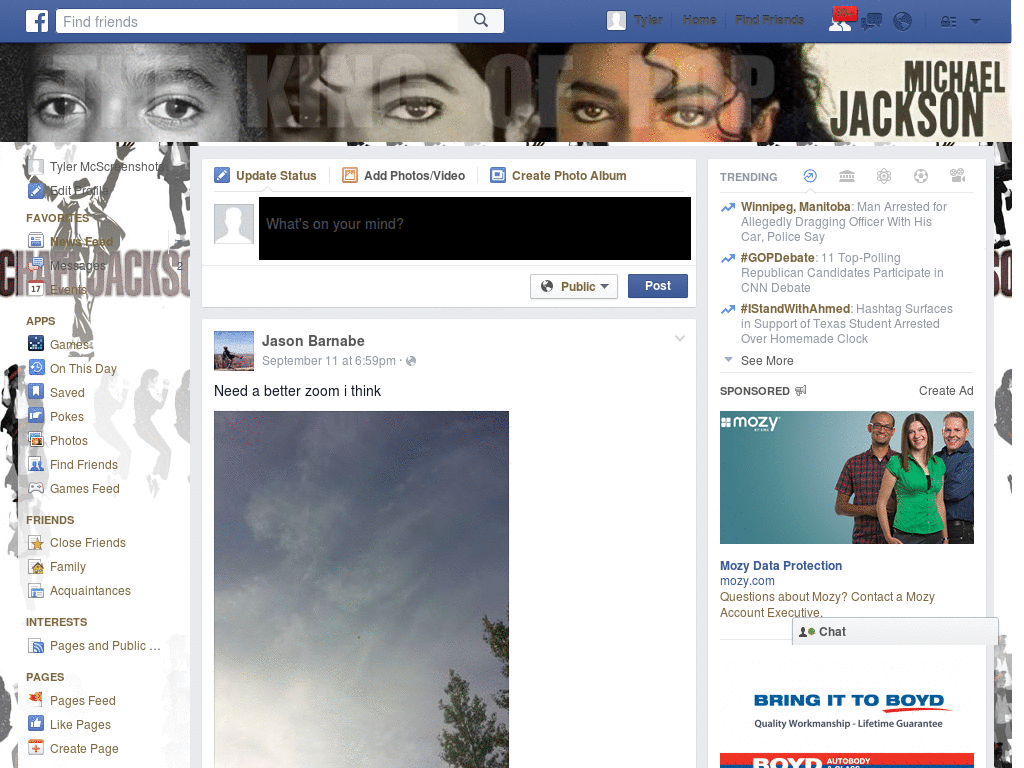Image resolution: width=1024 pixels, height=768 pixels.
Task: Change post audience with the Public dropdown
Action: 574,285
